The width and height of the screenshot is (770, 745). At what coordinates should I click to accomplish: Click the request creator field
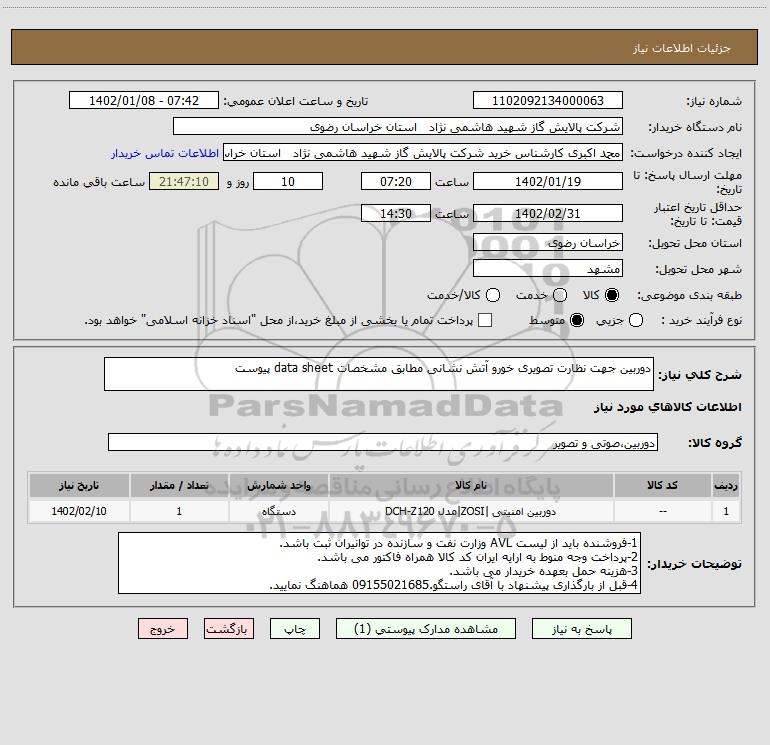423,153
